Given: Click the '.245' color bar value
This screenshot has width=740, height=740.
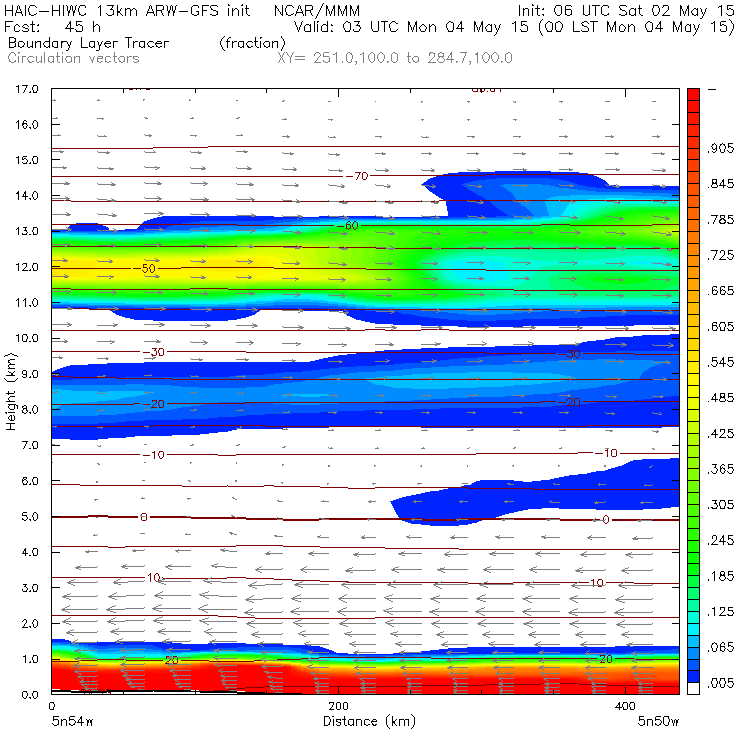Looking at the screenshot, I should click(x=720, y=540).
